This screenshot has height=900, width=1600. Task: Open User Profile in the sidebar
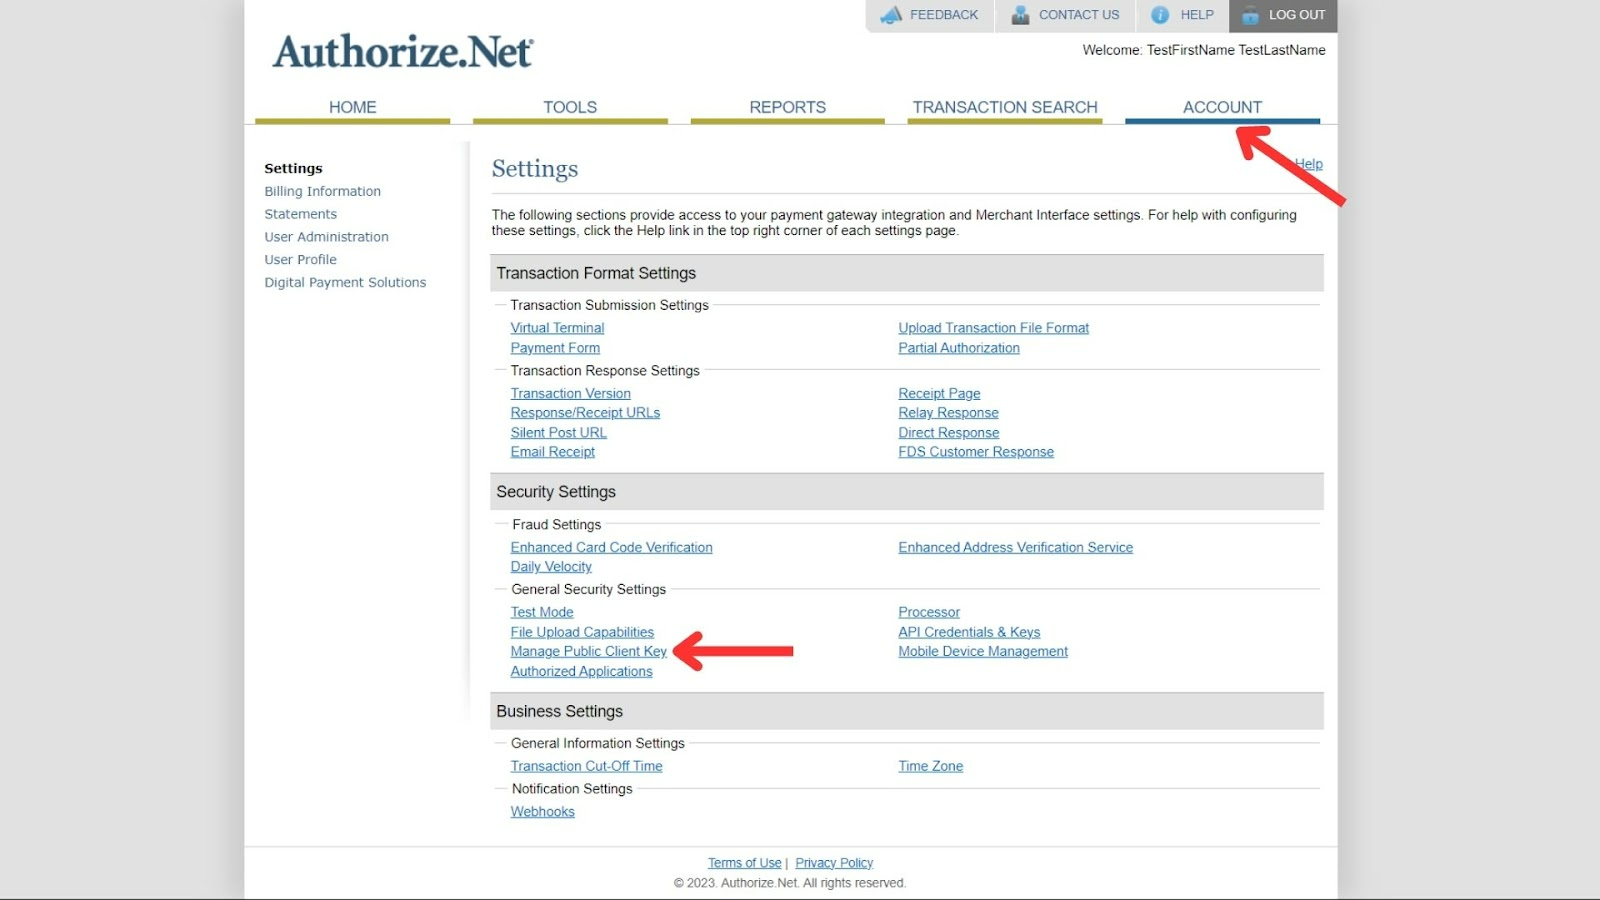pos(300,259)
